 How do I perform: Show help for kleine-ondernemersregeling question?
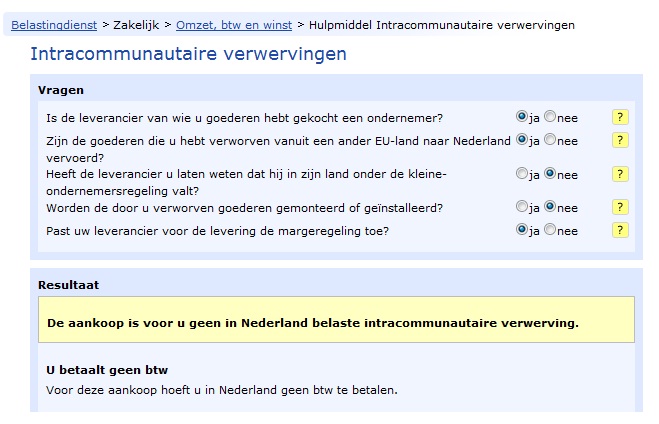(620, 174)
